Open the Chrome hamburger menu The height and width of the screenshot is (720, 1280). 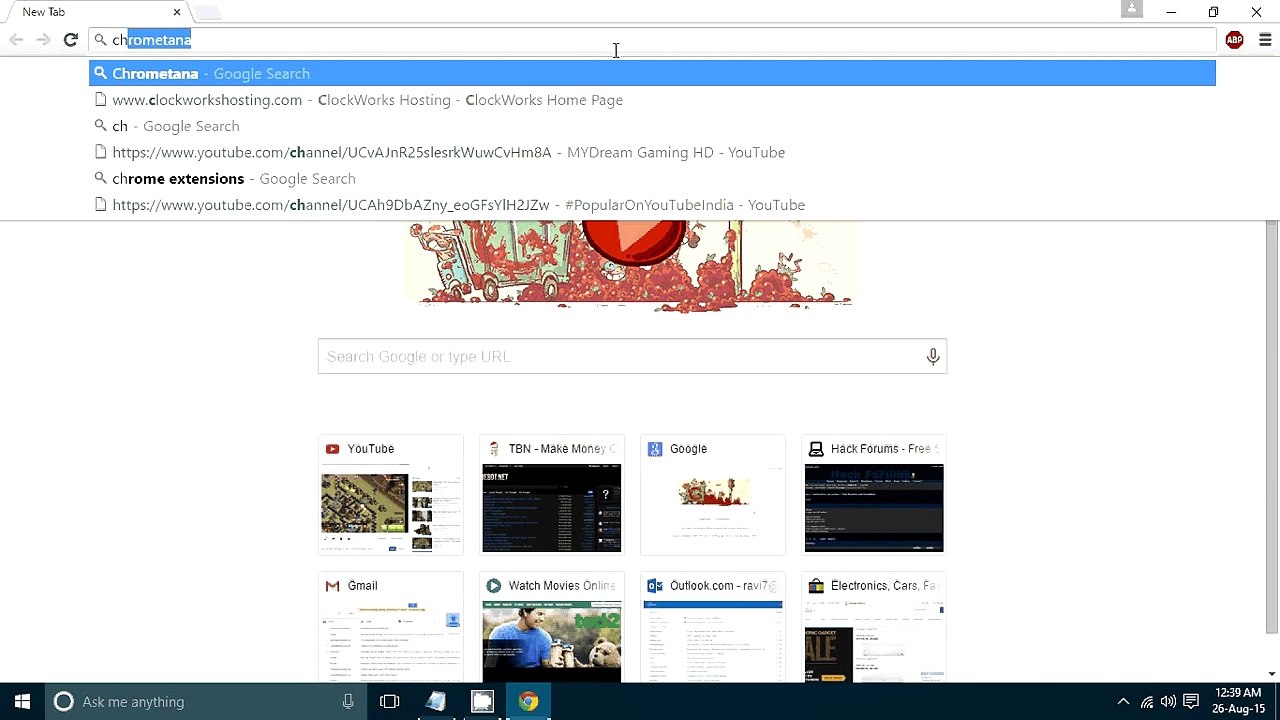point(1265,40)
